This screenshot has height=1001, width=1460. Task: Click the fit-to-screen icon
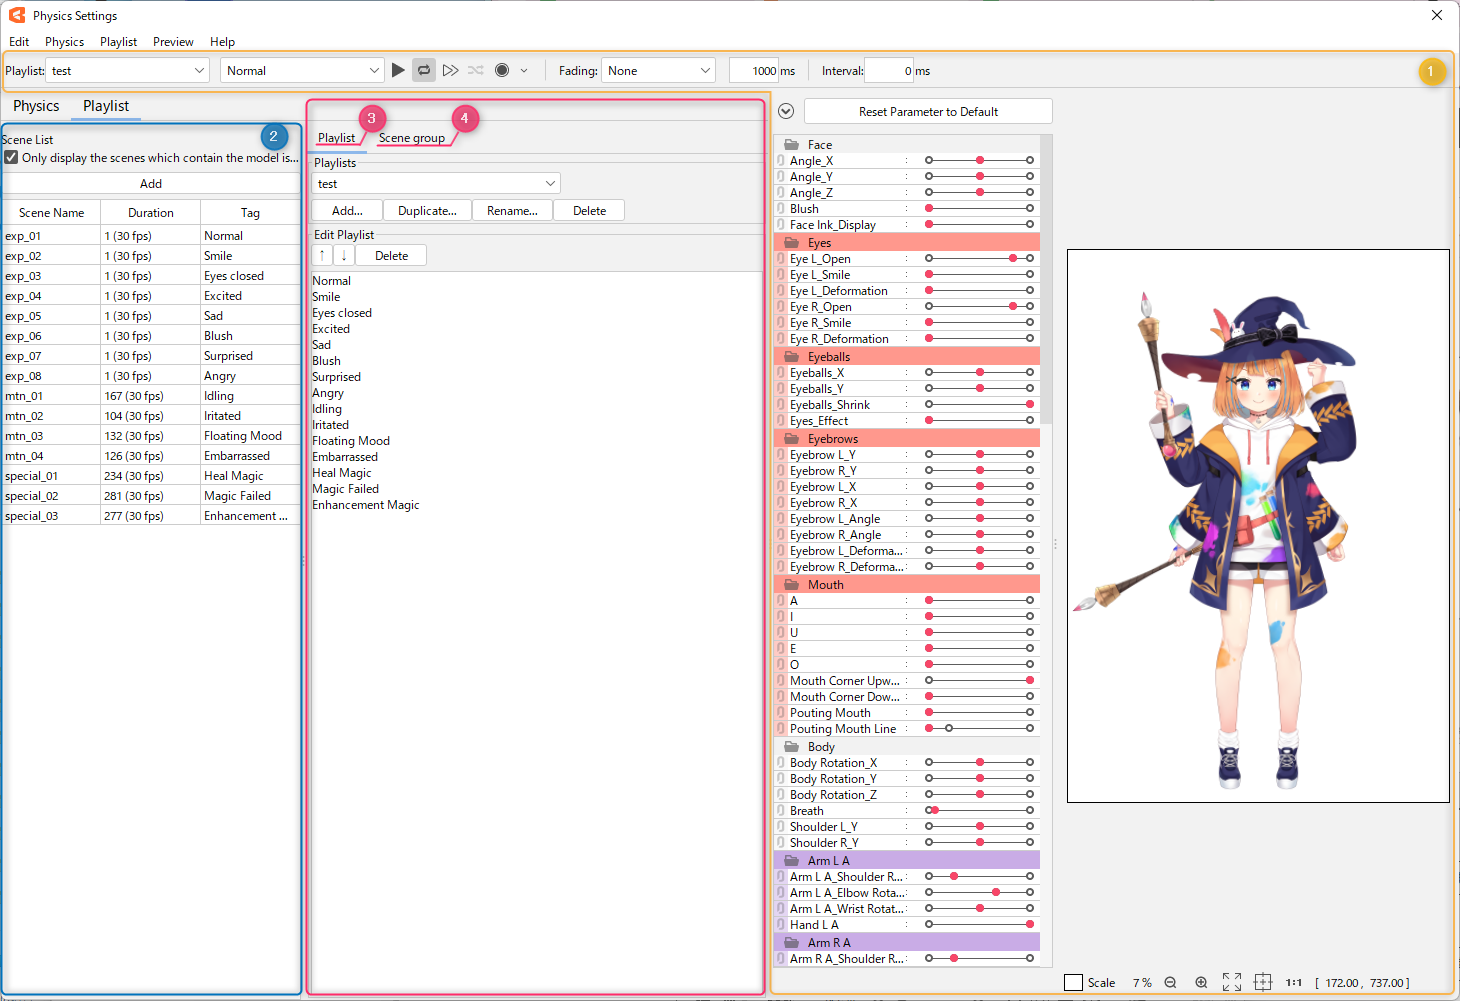tap(1232, 983)
